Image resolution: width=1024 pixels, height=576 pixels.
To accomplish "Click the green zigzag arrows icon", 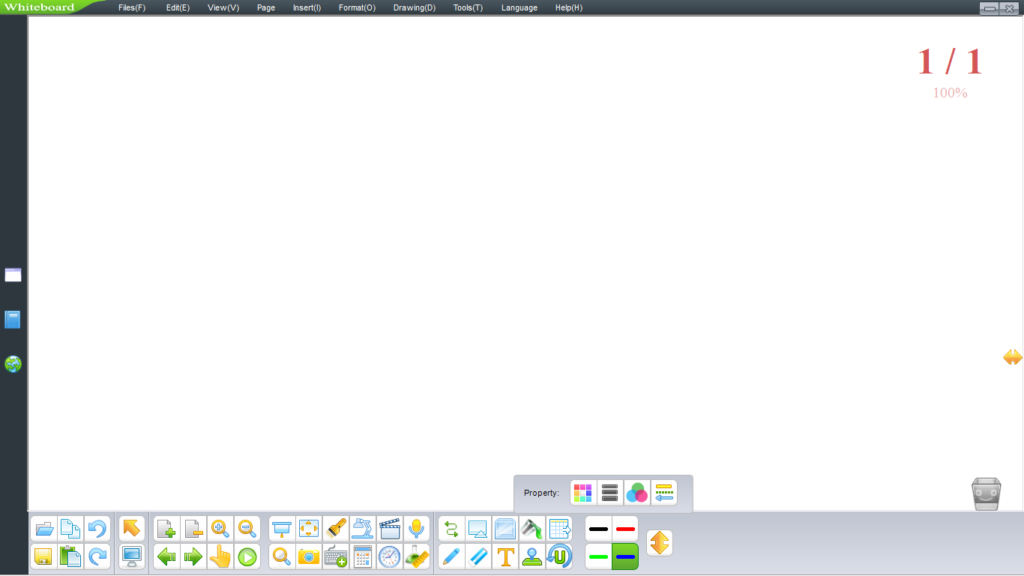I will pyautogui.click(x=451, y=528).
